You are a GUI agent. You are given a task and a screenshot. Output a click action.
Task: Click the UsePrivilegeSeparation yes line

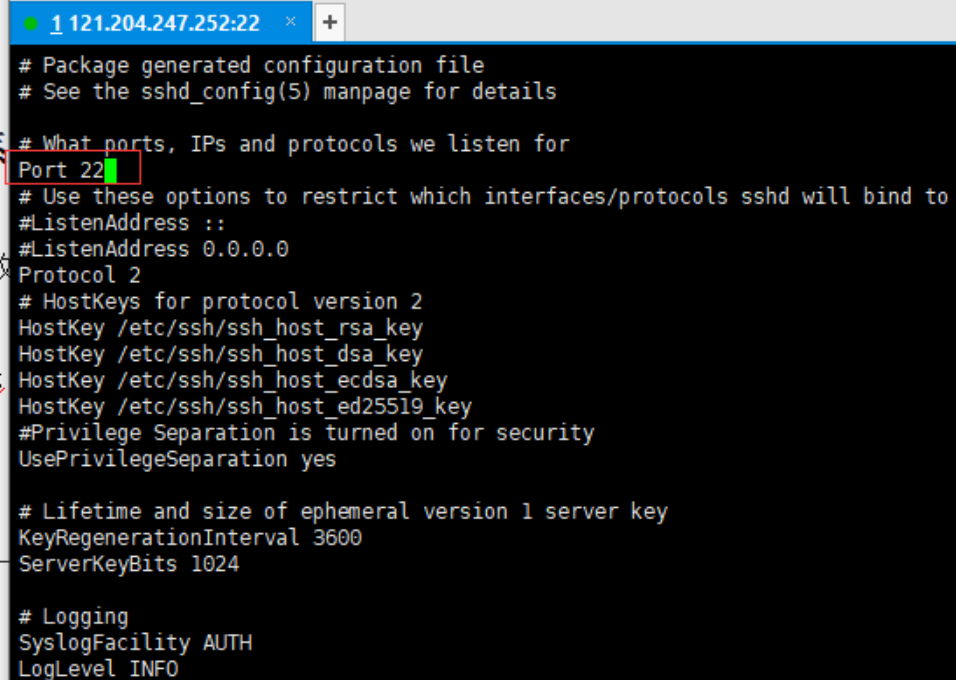click(x=177, y=459)
